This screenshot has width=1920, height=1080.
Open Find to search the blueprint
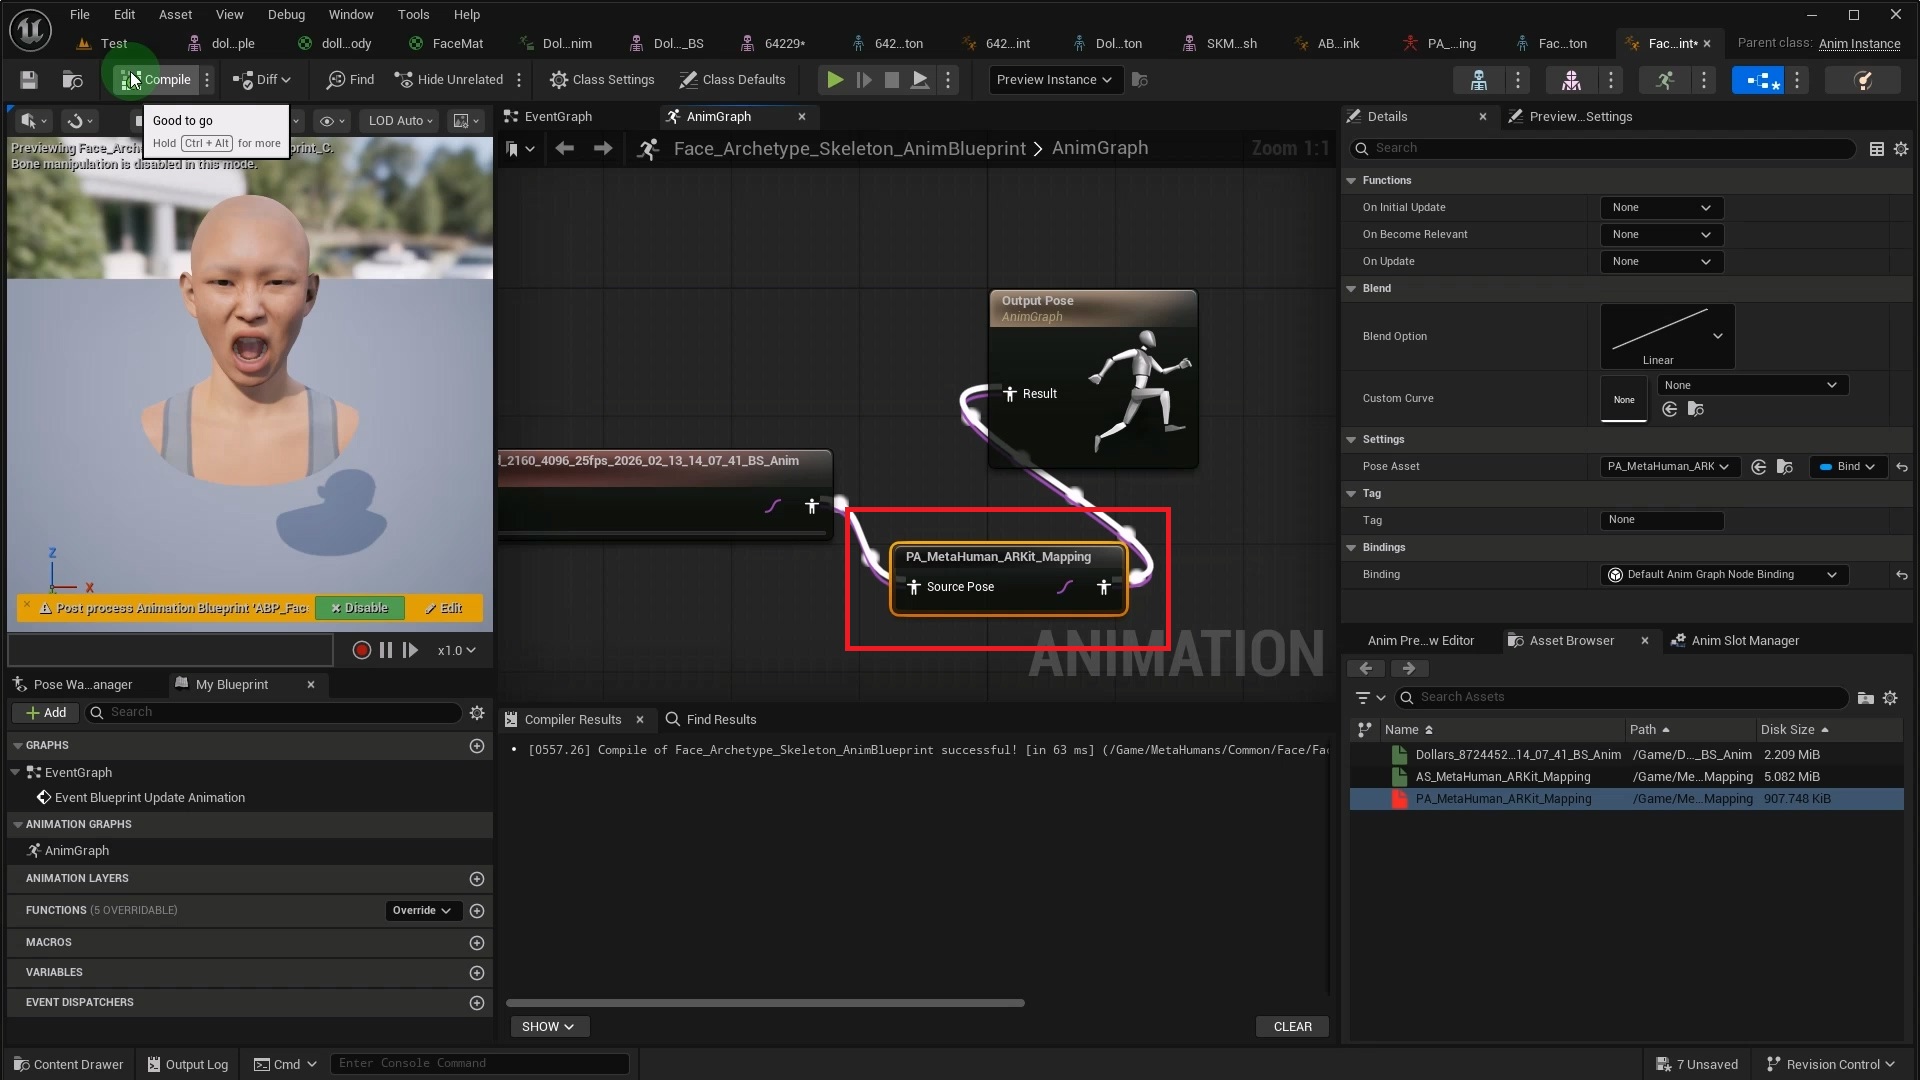pos(348,80)
